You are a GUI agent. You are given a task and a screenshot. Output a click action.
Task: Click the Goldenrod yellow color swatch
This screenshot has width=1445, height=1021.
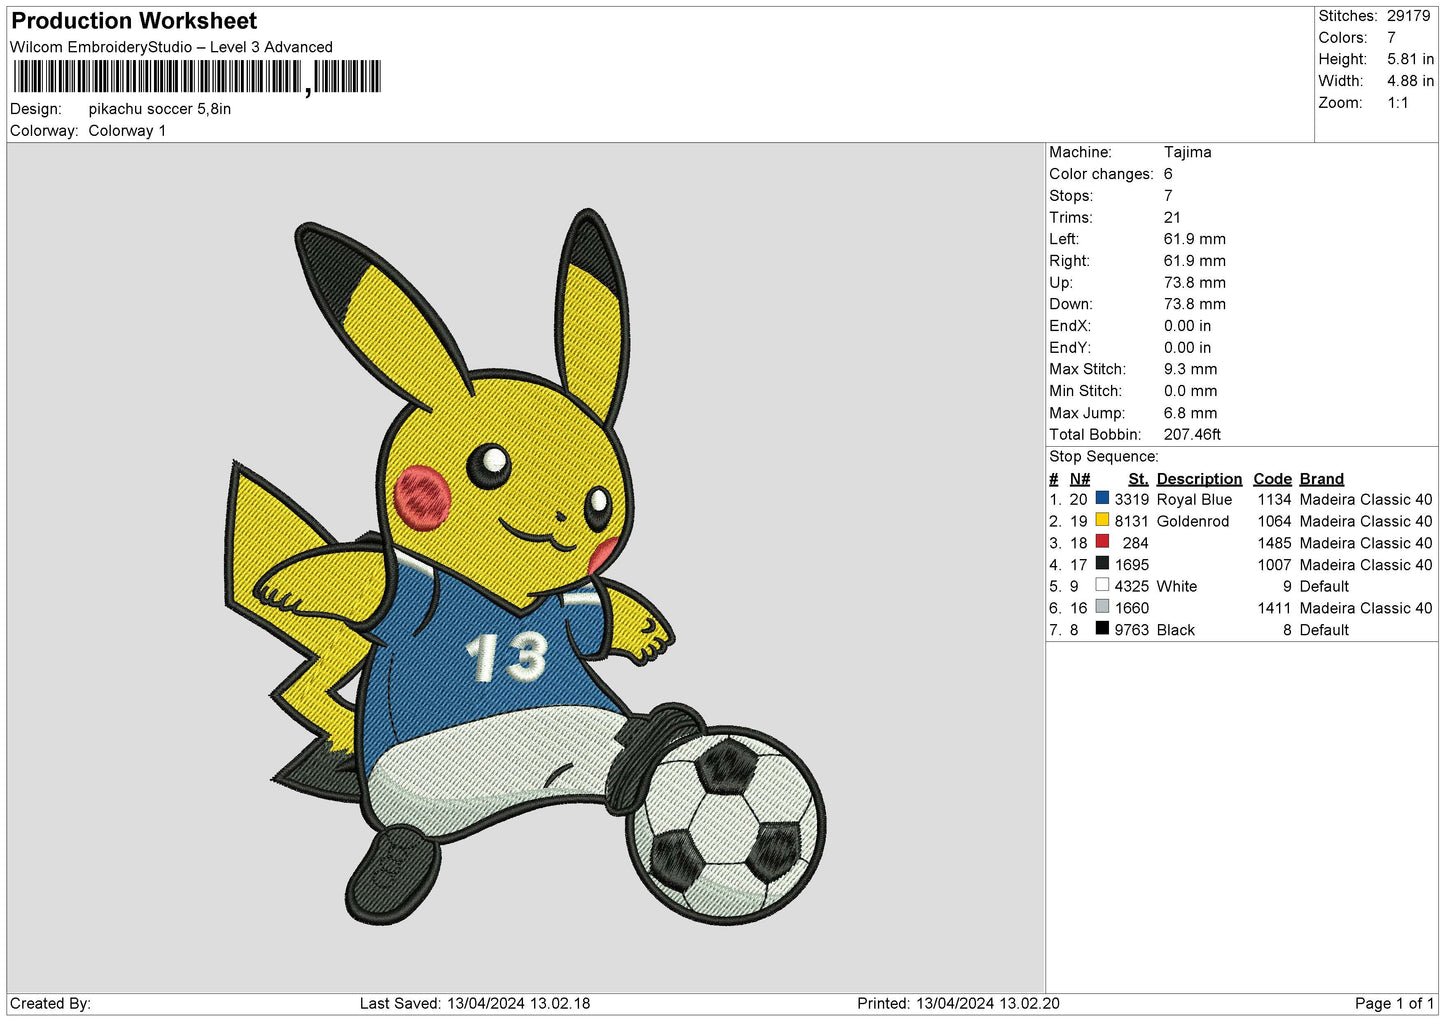(x=1102, y=520)
